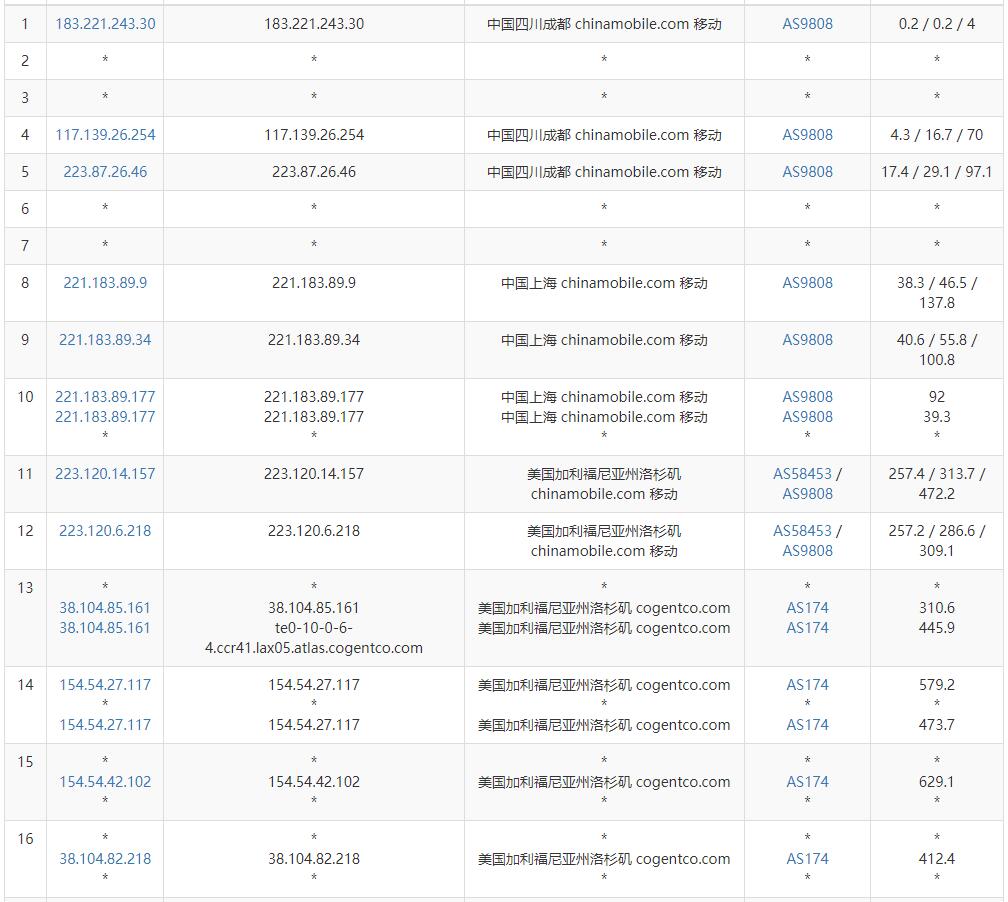The height and width of the screenshot is (902, 1008).
Task: Select hostname text 183.221.243.30 in second column
Action: click(314, 24)
